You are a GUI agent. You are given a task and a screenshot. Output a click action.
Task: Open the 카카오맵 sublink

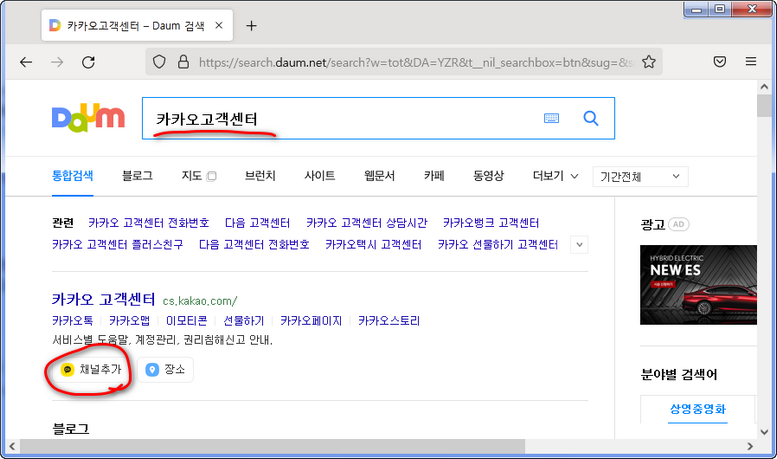[129, 321]
